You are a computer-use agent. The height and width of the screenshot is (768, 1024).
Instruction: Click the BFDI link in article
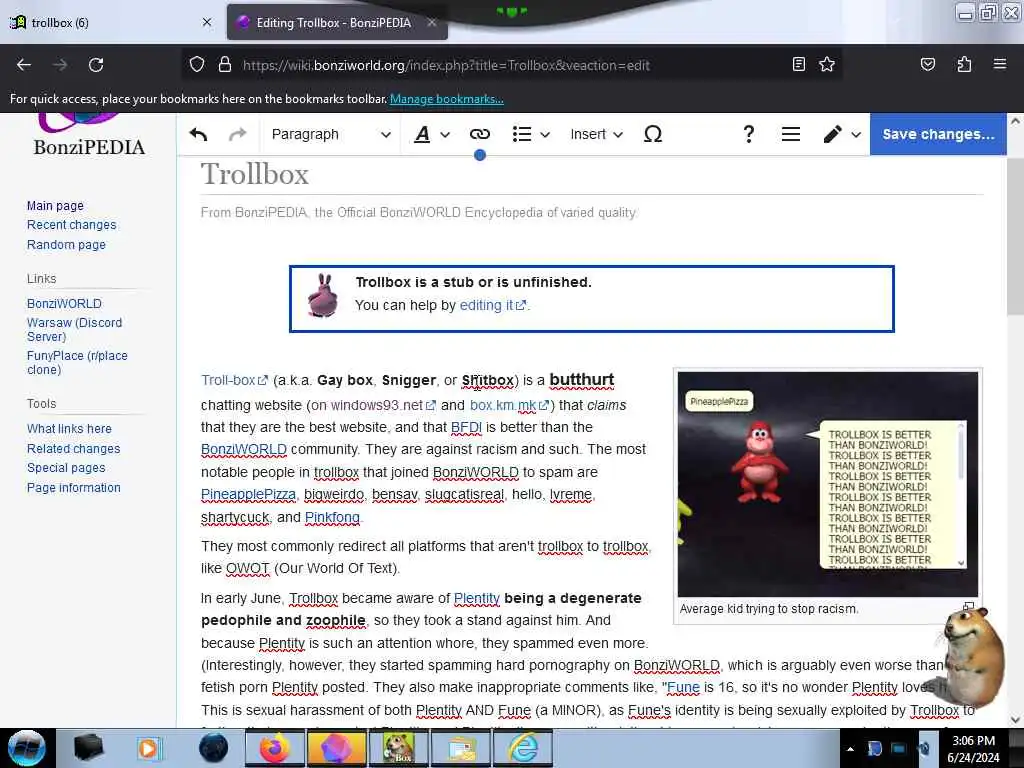coord(466,427)
